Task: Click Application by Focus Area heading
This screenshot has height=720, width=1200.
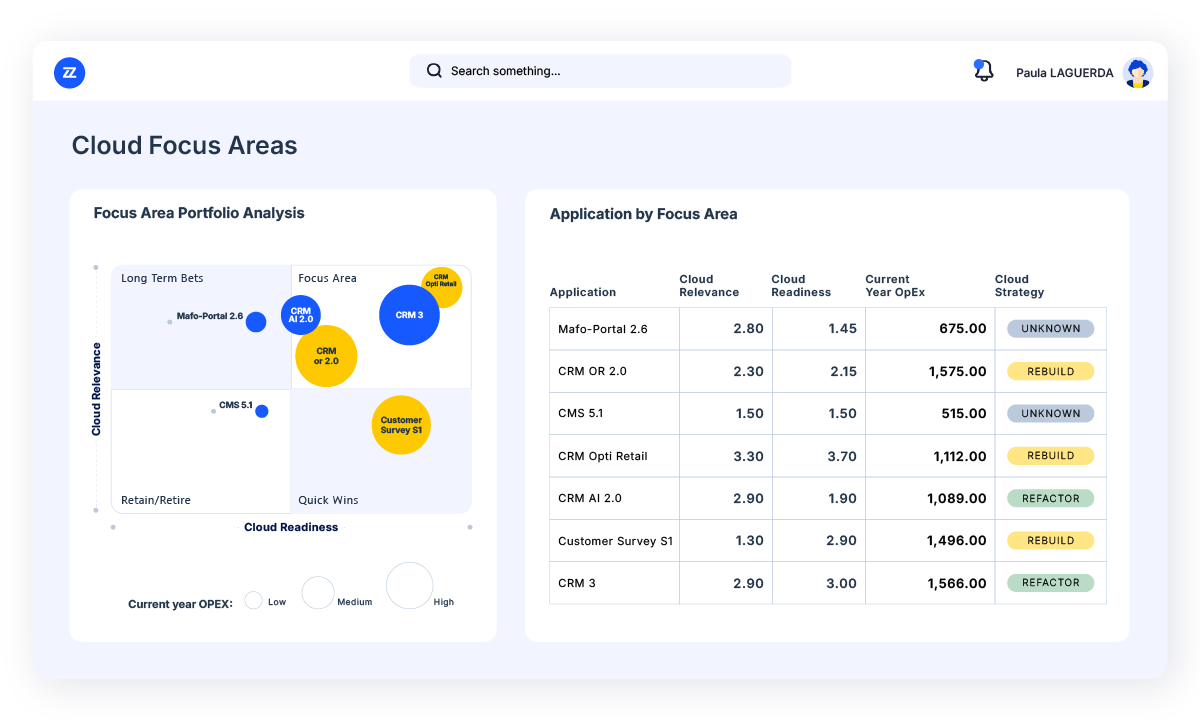Action: point(644,214)
